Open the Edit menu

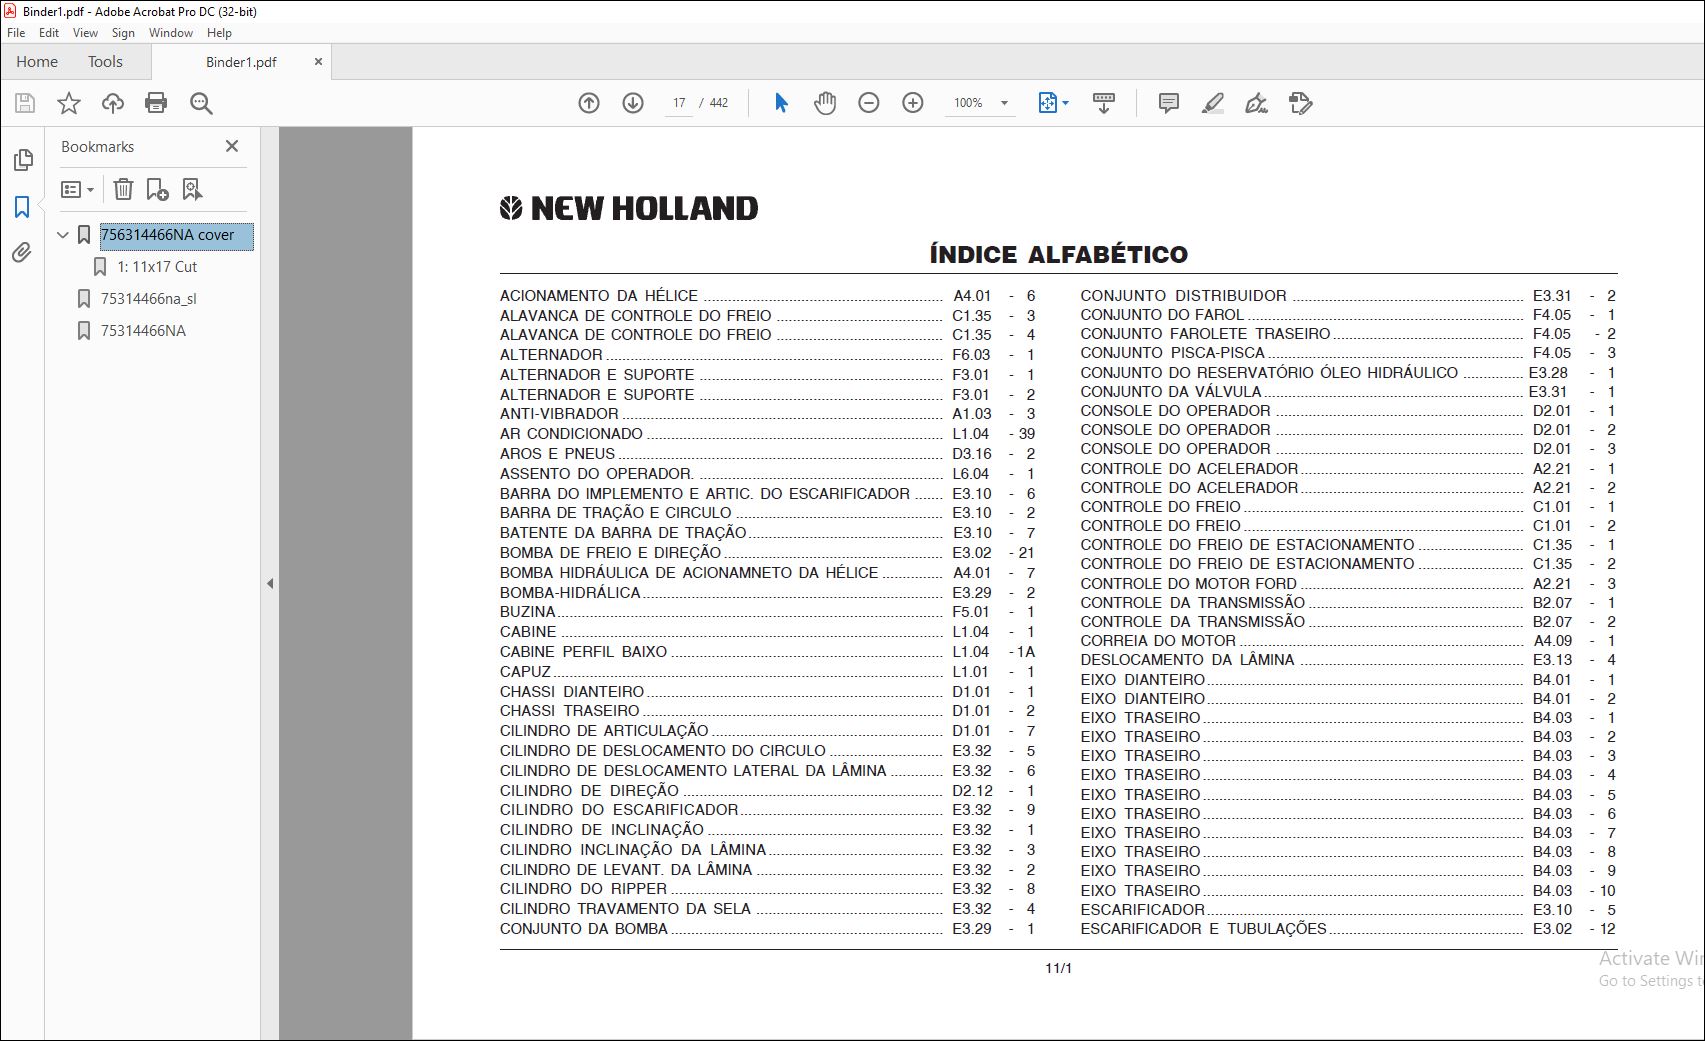pyautogui.click(x=49, y=33)
